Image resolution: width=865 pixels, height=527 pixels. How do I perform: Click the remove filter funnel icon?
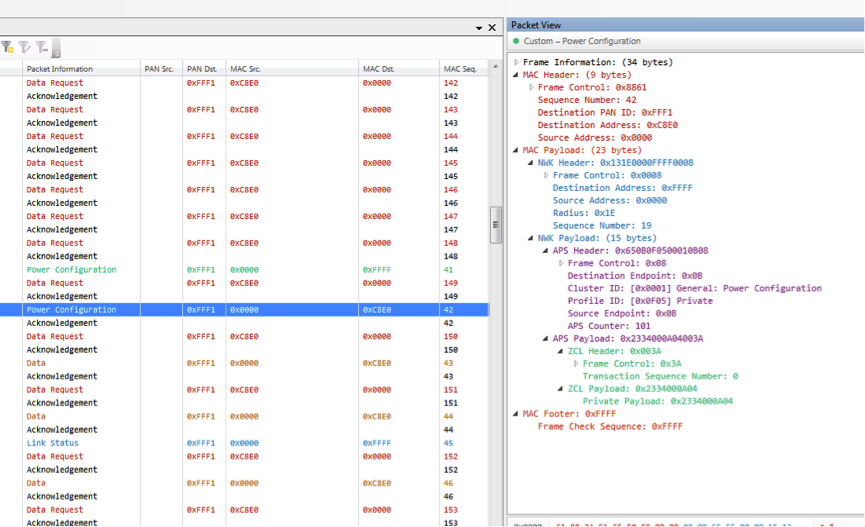[41, 47]
